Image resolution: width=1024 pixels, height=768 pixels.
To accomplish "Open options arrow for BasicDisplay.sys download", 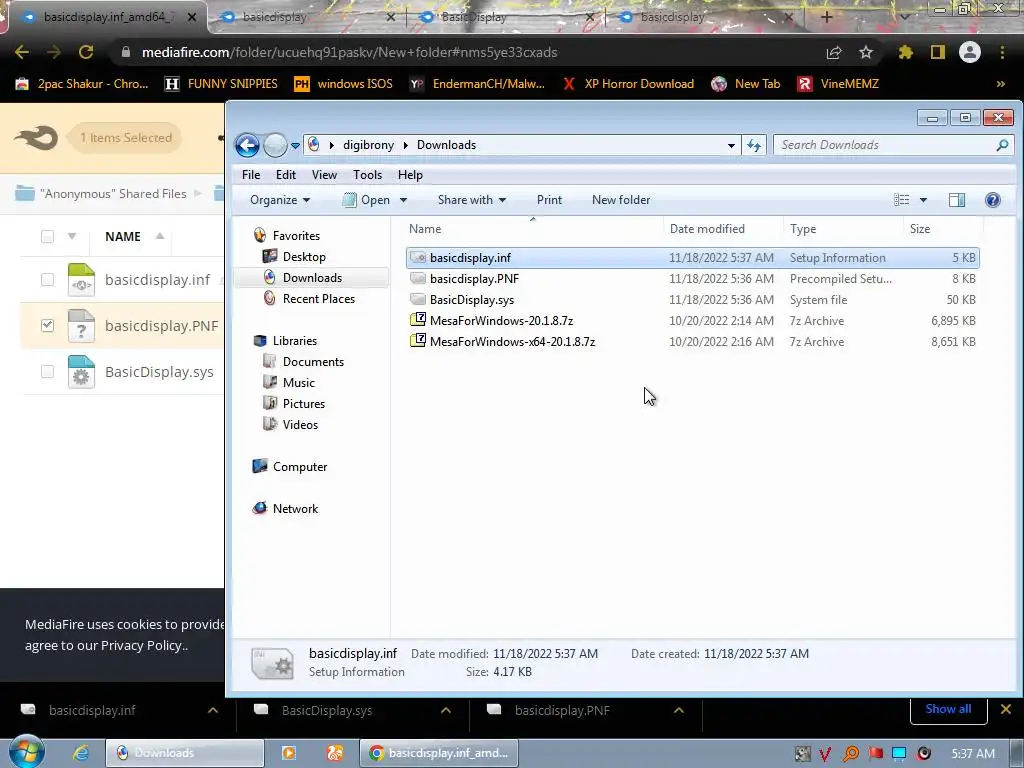I will point(445,710).
